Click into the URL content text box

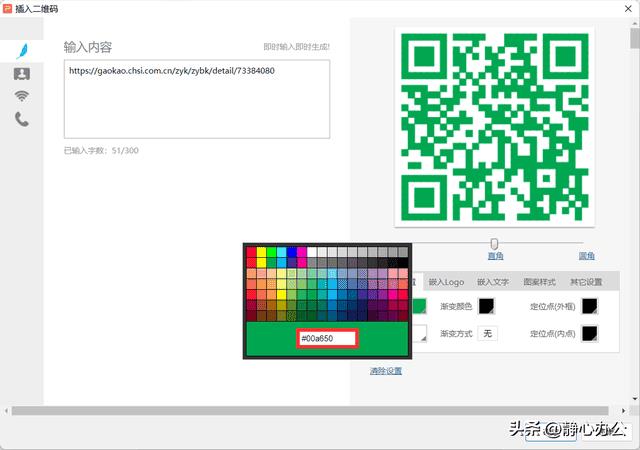click(197, 99)
